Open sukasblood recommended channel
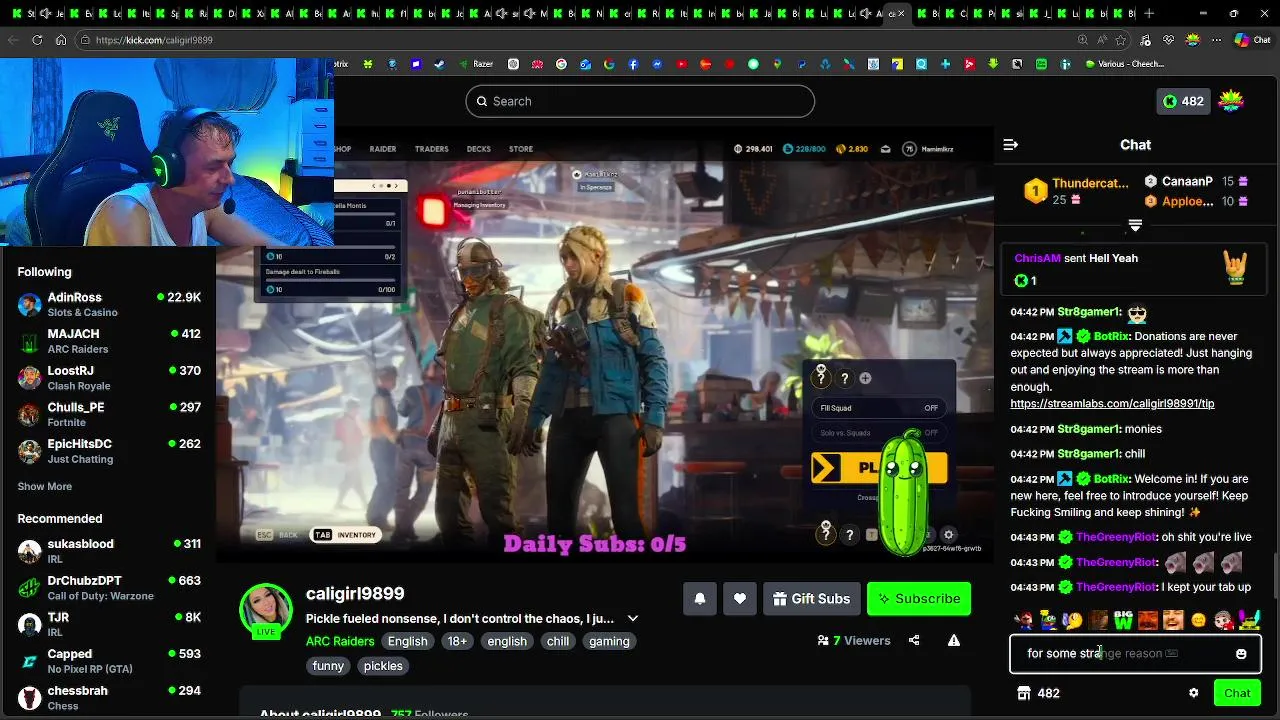1280x720 pixels. point(108,552)
